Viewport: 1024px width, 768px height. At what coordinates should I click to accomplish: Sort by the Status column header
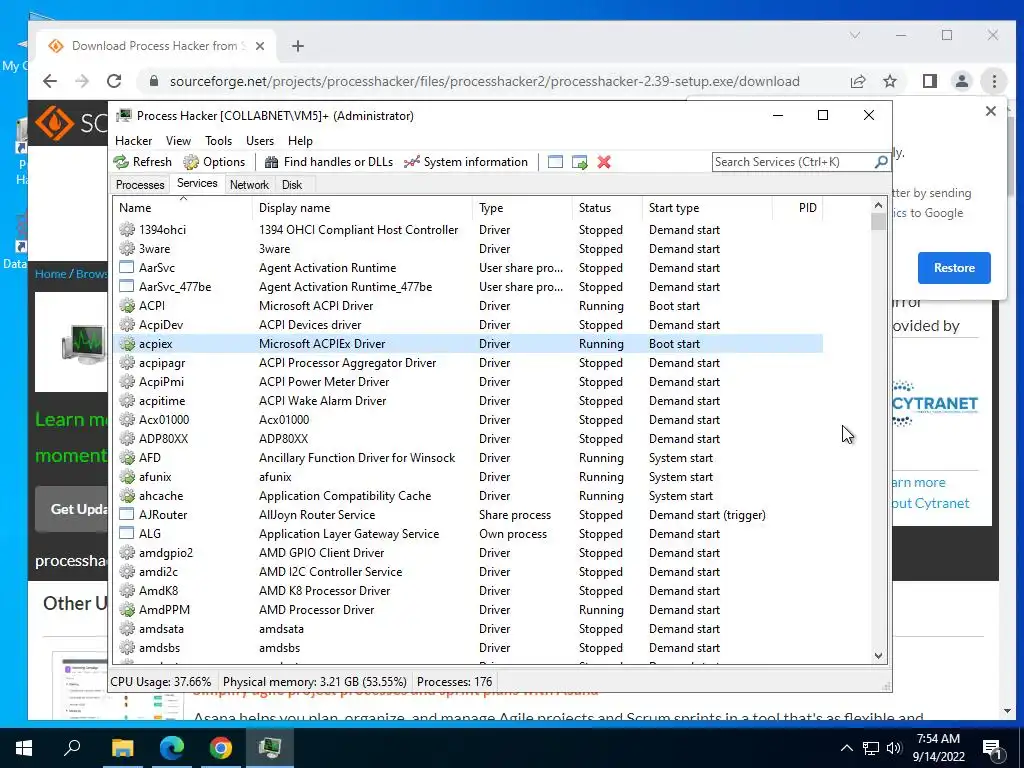(x=607, y=208)
